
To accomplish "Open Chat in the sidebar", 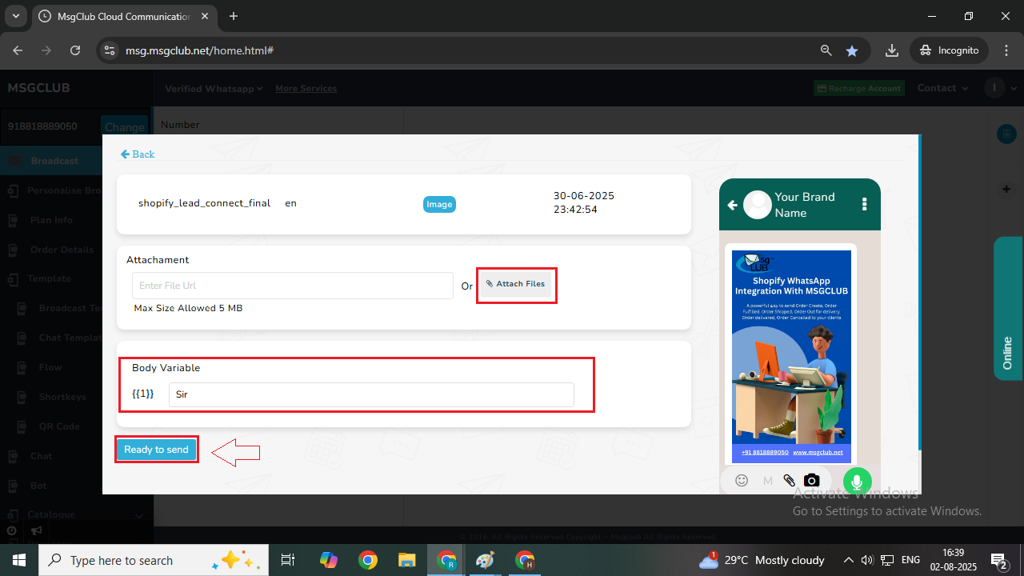I will pyautogui.click(x=41, y=456).
